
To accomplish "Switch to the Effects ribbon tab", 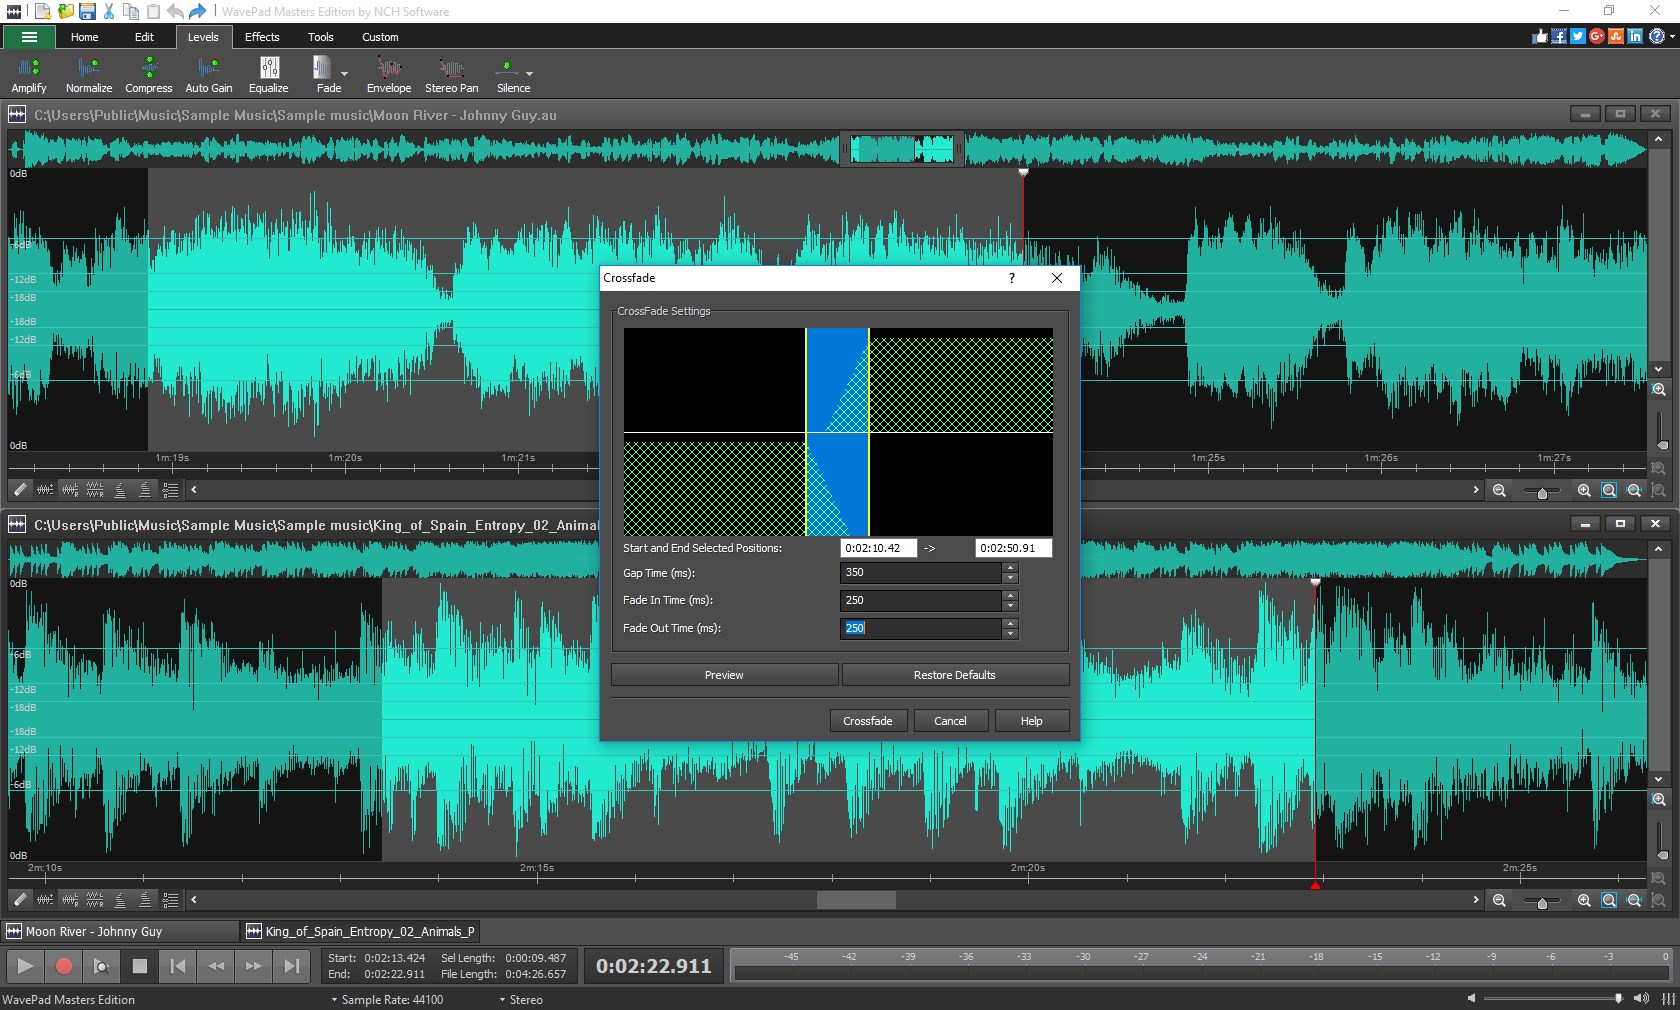I will click(x=261, y=37).
